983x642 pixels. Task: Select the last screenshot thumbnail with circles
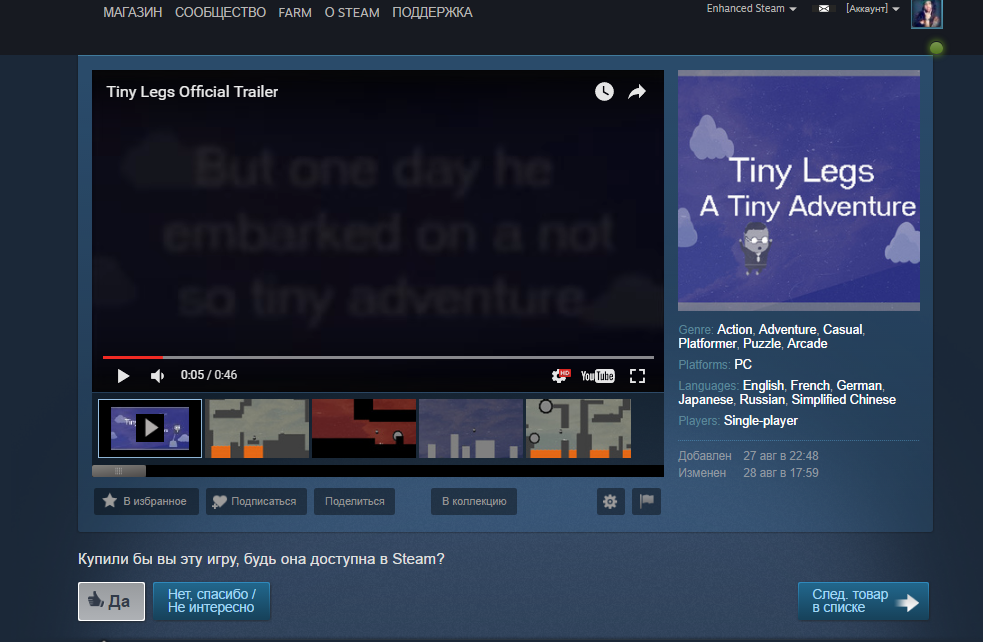[578, 428]
